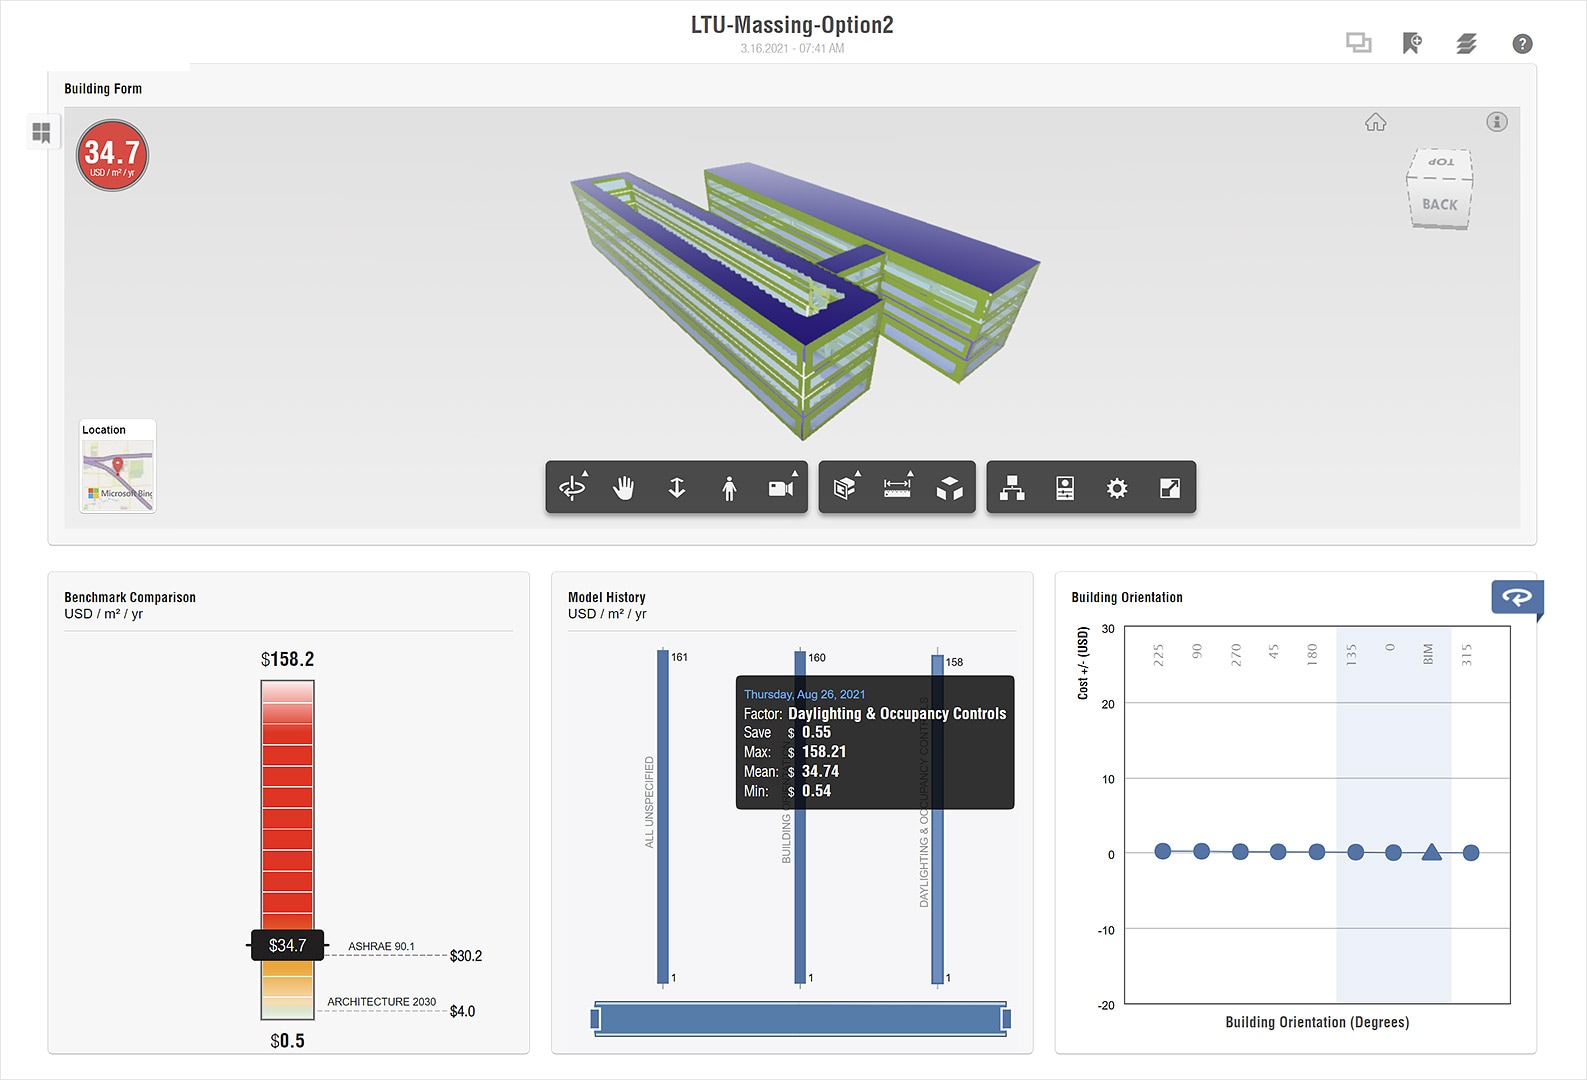The height and width of the screenshot is (1080, 1587).
Task: Click BACK face on view cube
Action: coord(1440,205)
